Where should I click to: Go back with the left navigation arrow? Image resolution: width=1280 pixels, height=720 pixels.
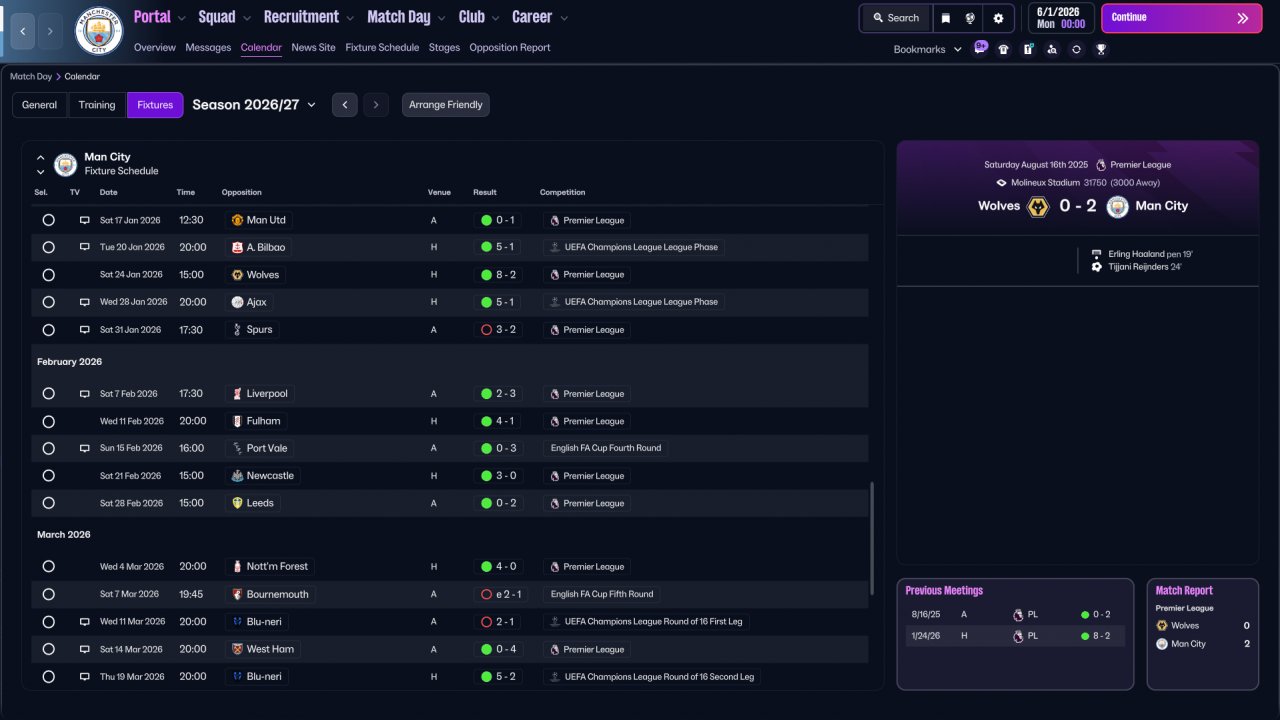click(23, 32)
